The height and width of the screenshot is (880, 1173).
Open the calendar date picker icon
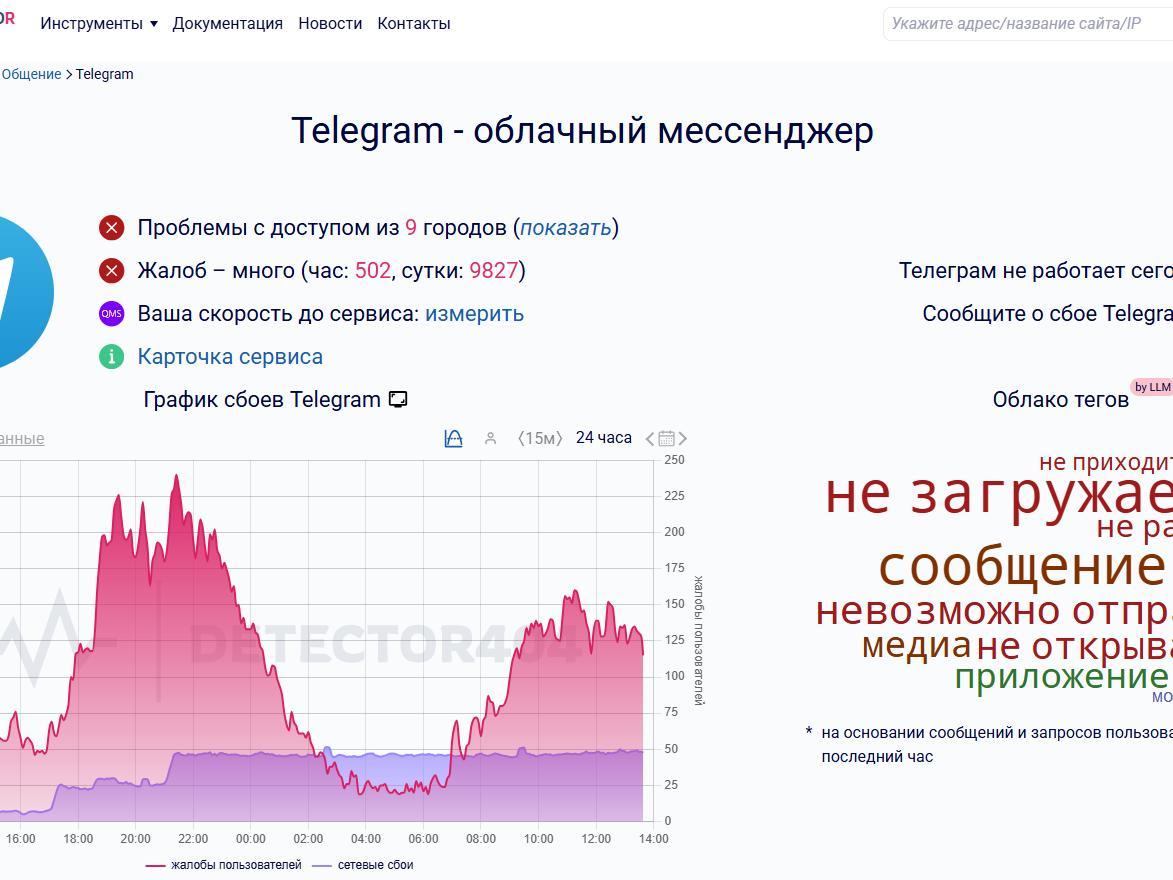[667, 439]
